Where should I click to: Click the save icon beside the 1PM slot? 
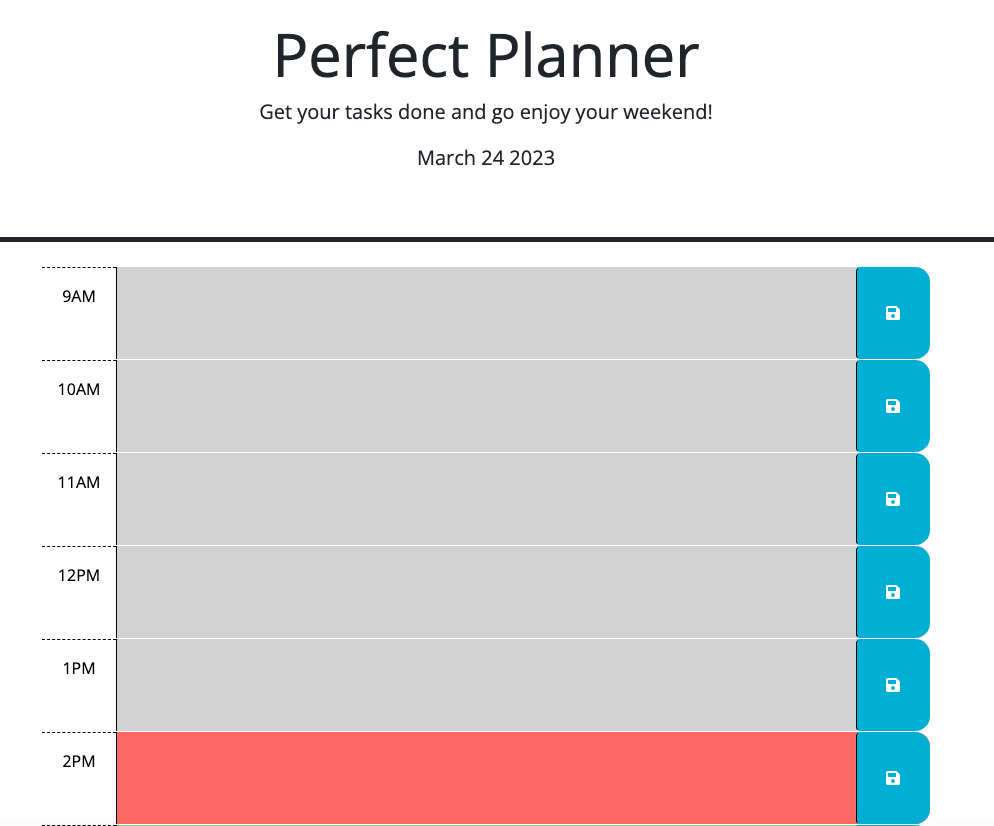pos(892,684)
